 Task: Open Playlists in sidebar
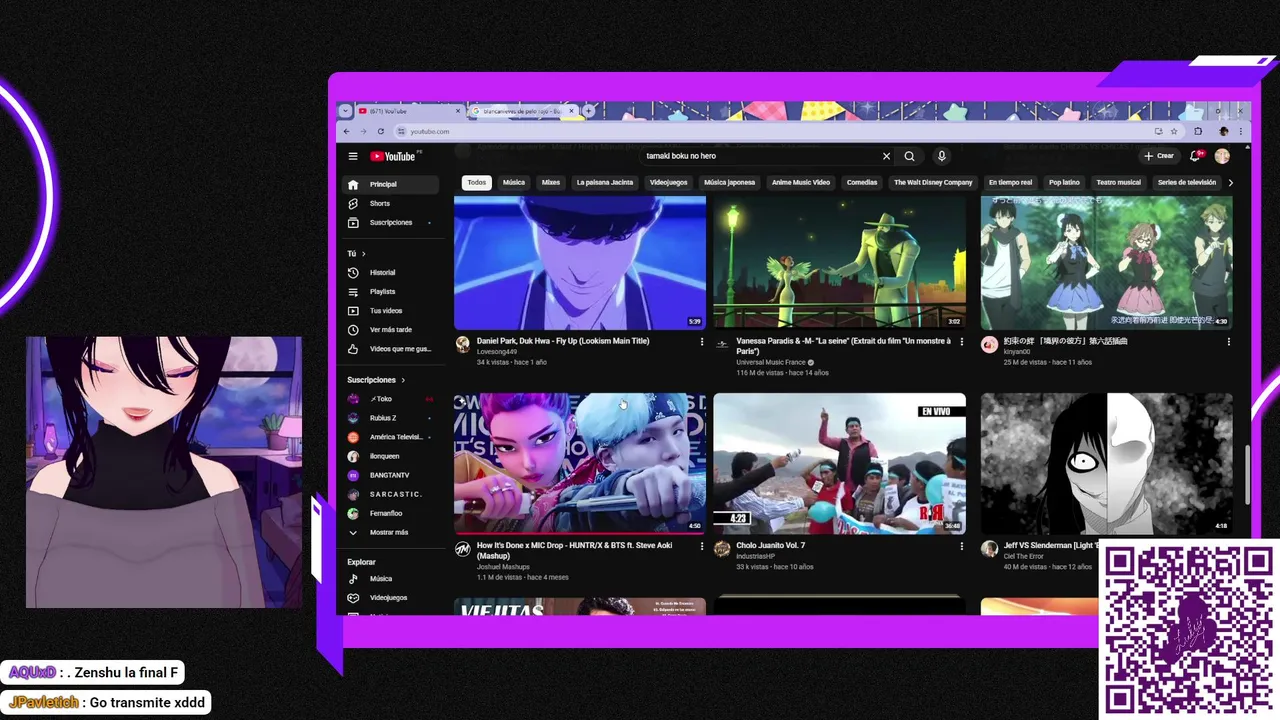coord(390,291)
